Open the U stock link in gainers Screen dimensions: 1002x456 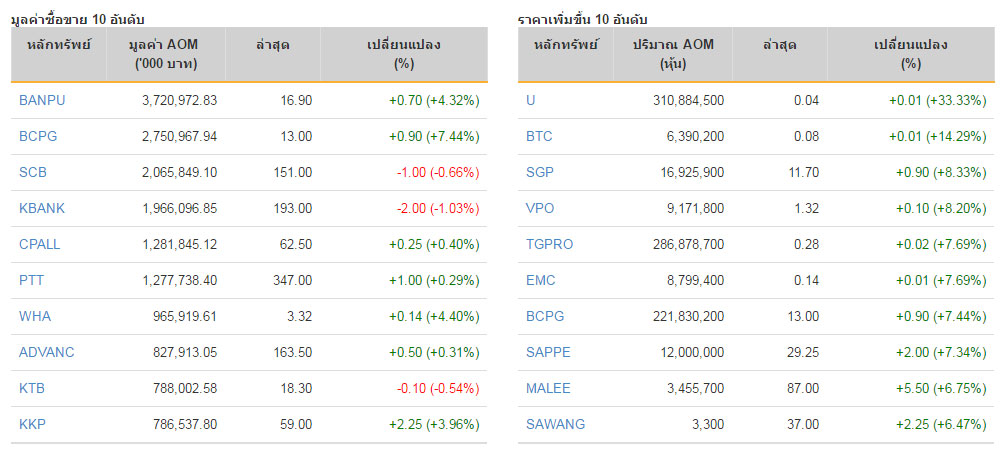pos(530,100)
